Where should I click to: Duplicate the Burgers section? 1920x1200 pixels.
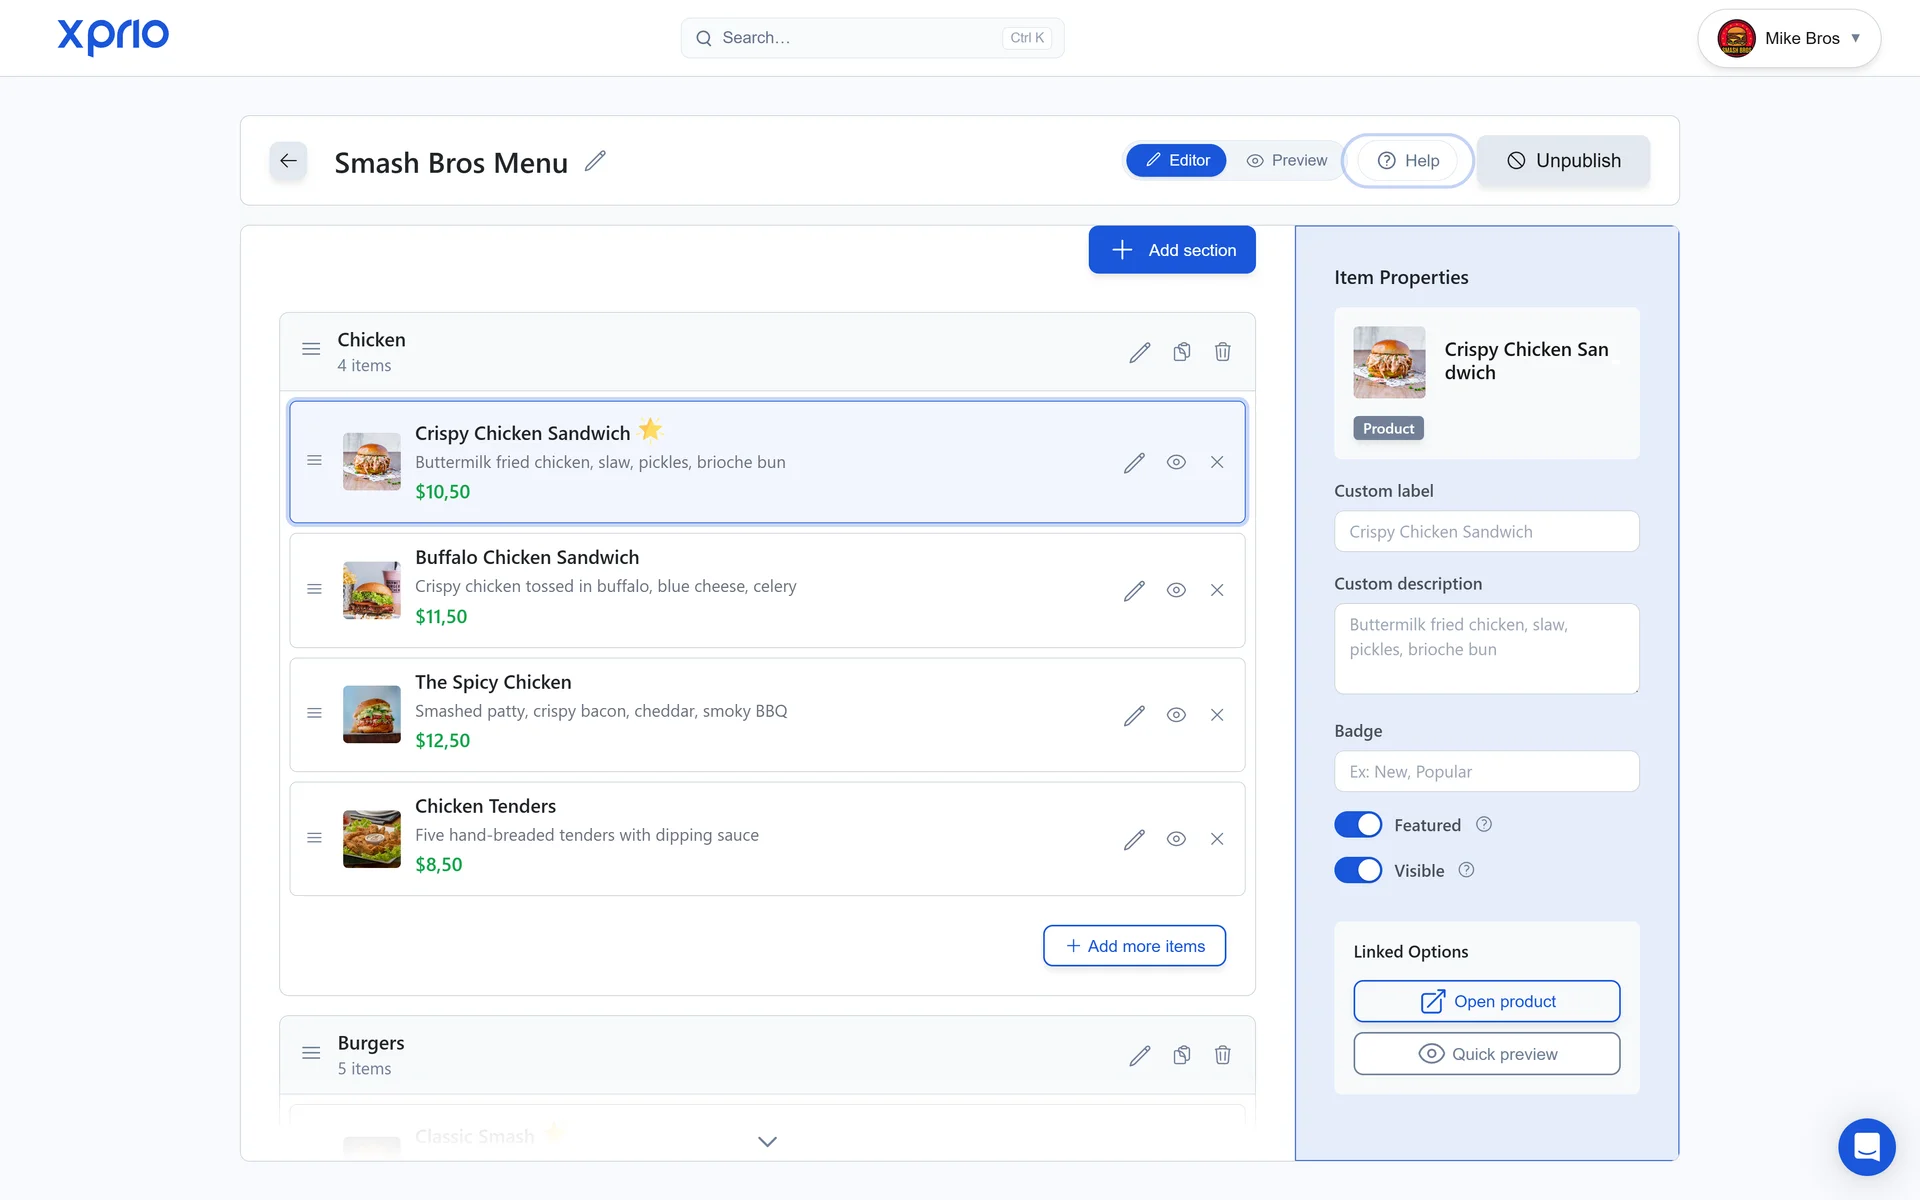(1182, 1055)
